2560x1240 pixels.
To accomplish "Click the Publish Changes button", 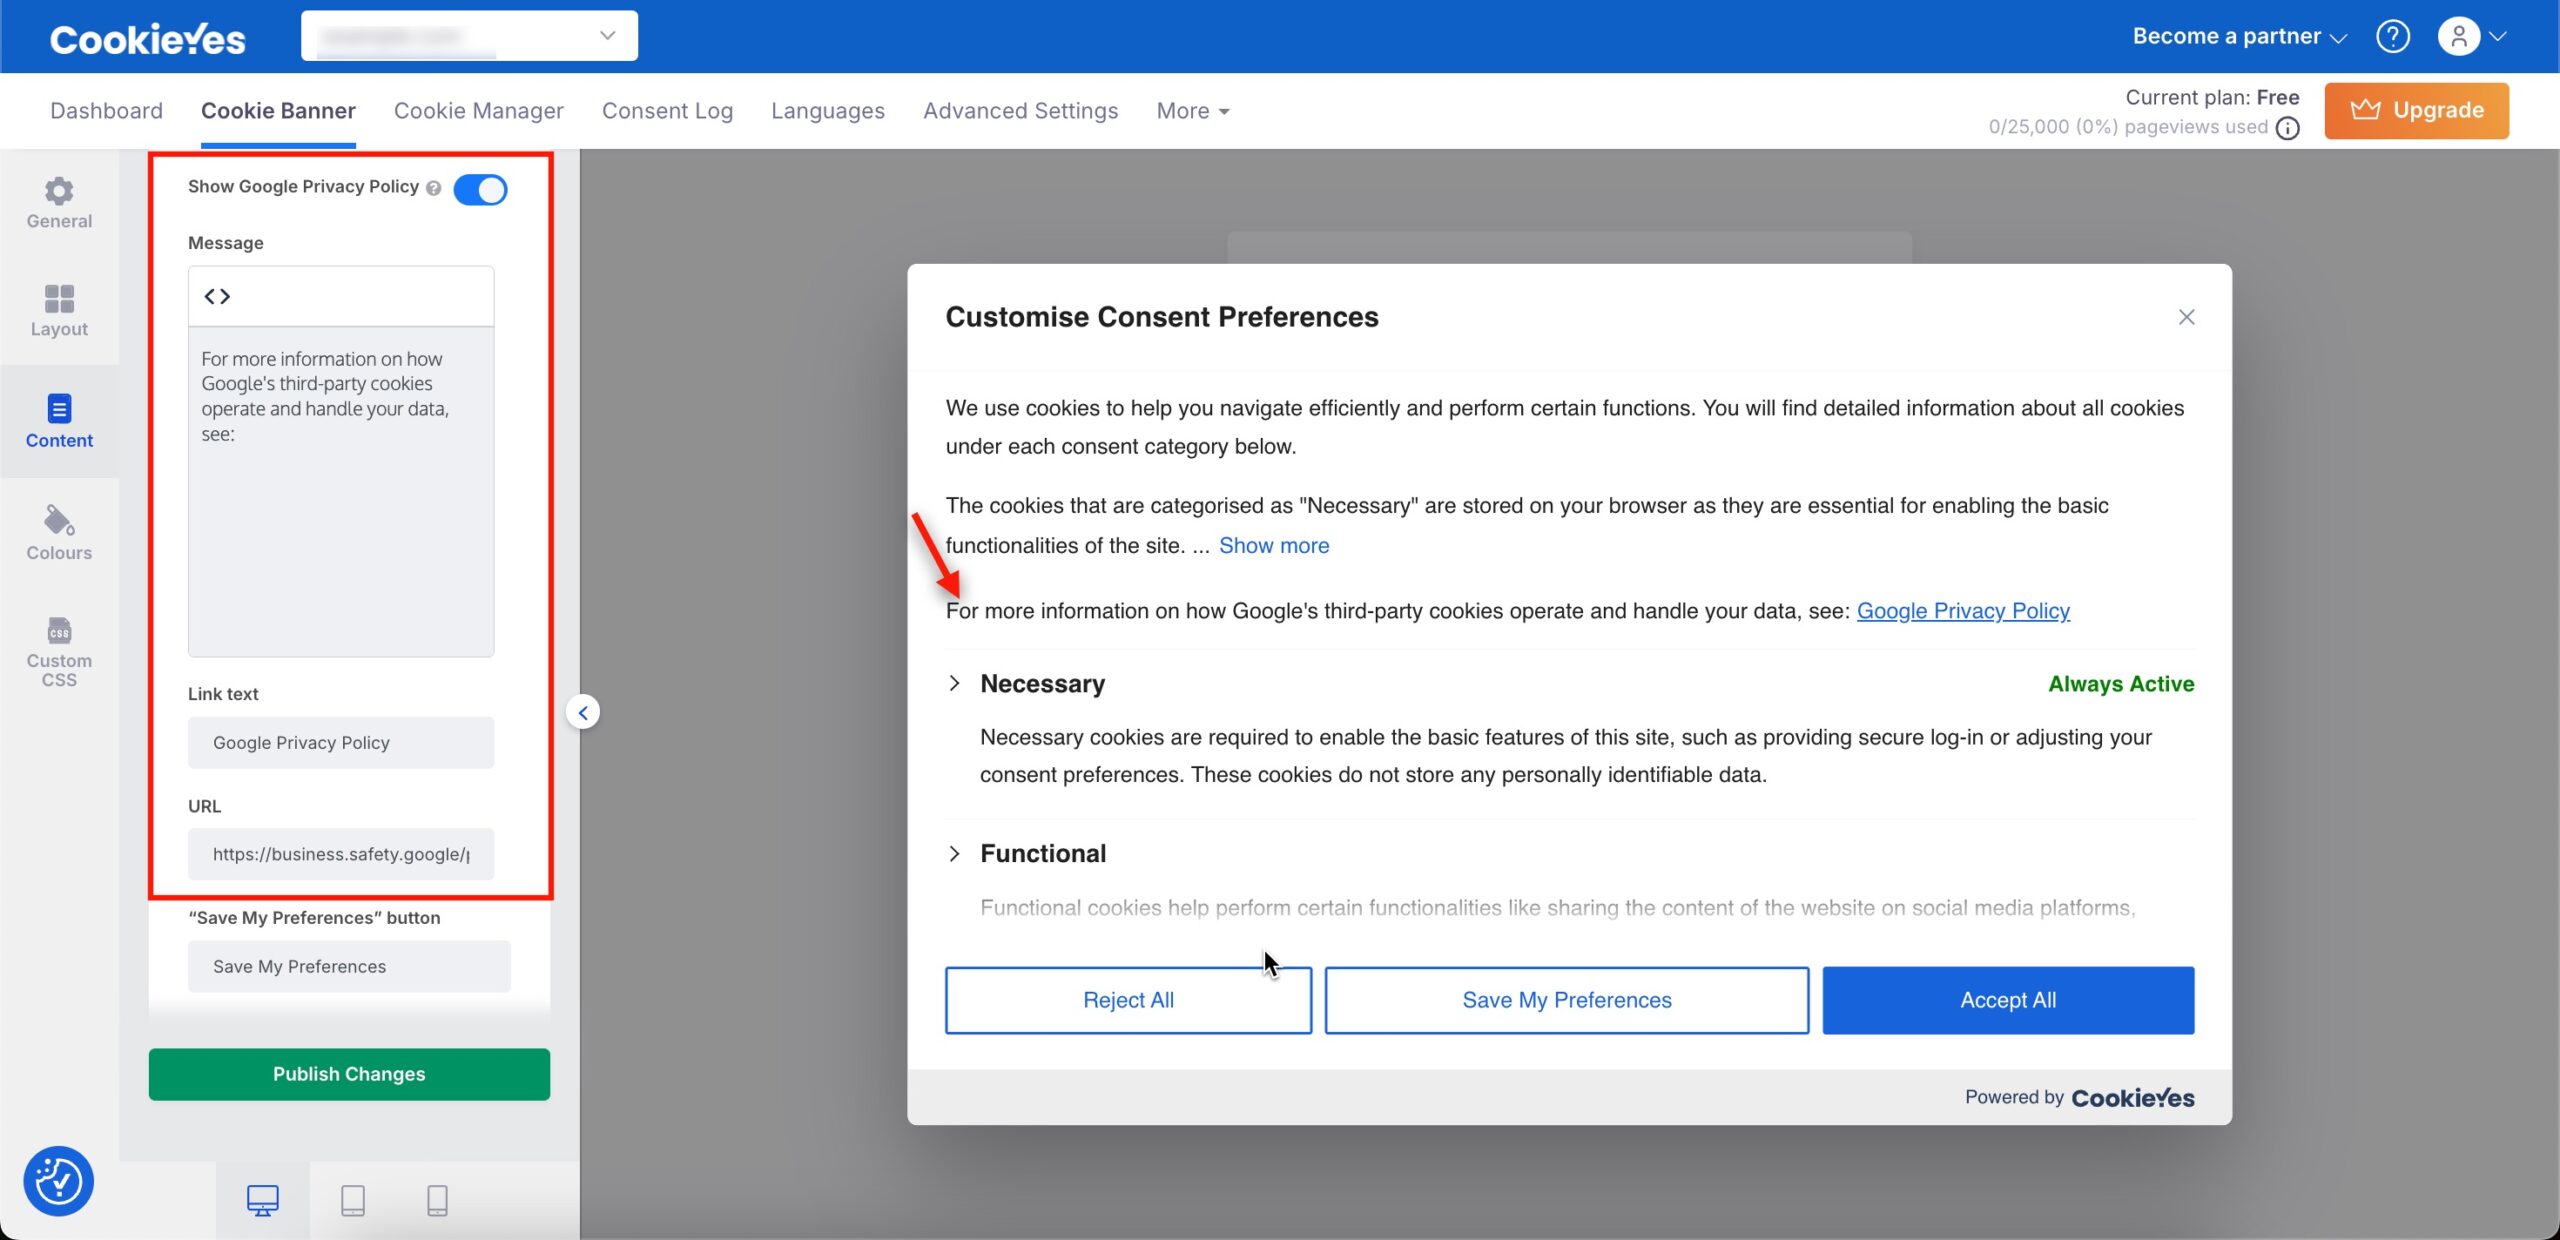I will click(x=348, y=1074).
